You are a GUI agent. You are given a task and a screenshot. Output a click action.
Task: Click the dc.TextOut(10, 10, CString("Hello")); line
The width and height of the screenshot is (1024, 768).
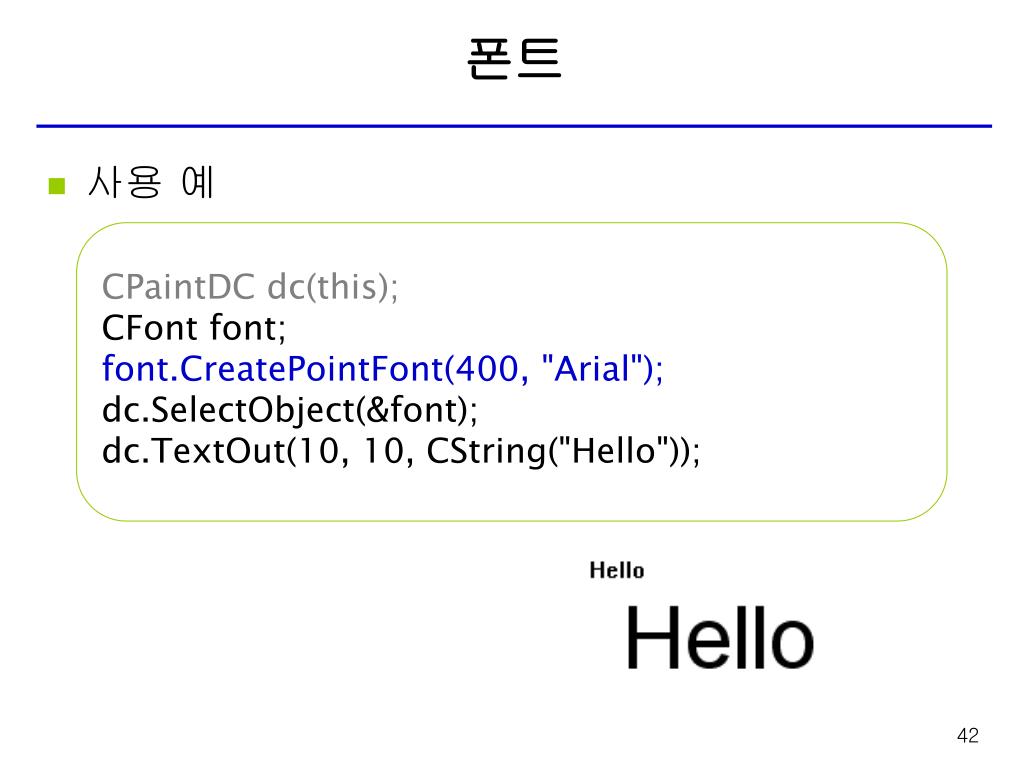[x=401, y=451]
